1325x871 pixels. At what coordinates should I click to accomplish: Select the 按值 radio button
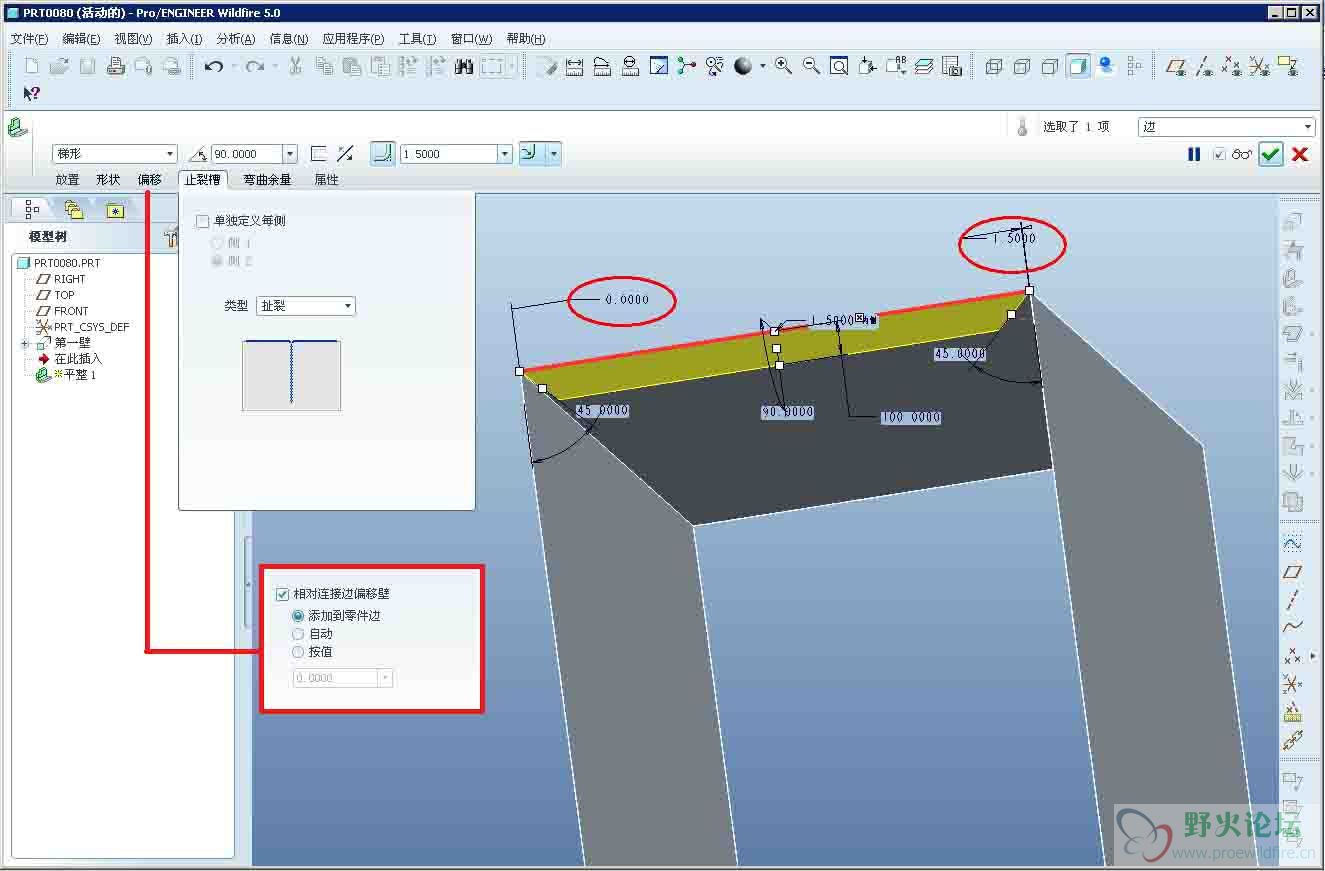coord(298,652)
